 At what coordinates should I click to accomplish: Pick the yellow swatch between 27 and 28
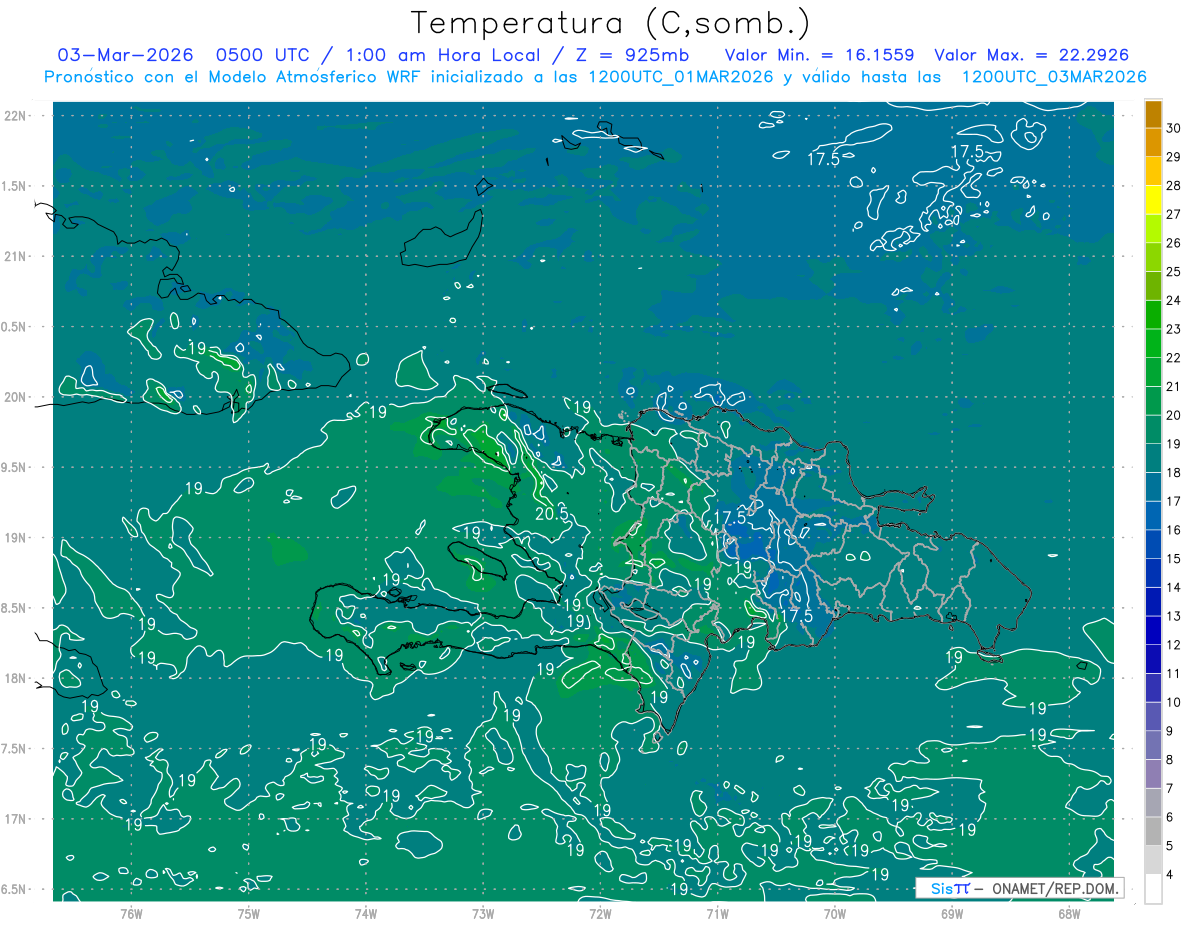pos(1153,199)
